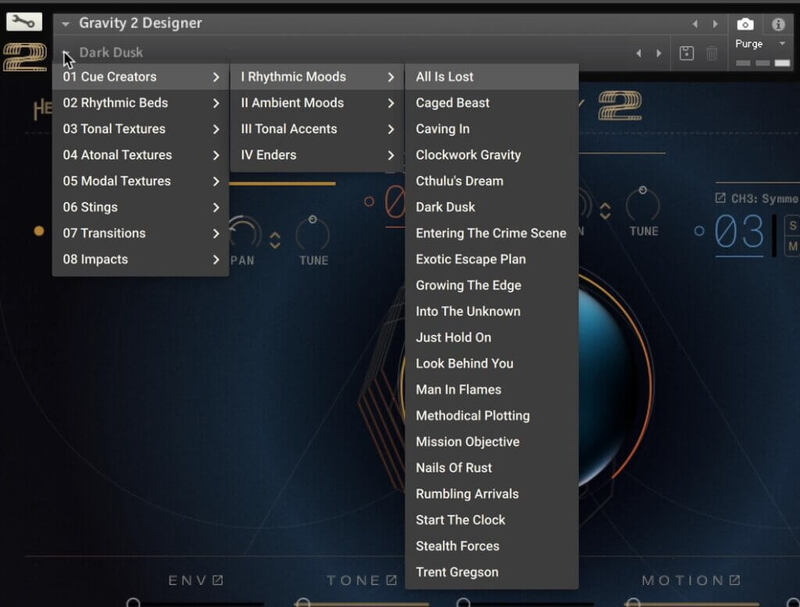
Task: Open the instrument info icon
Action: [x=778, y=24]
